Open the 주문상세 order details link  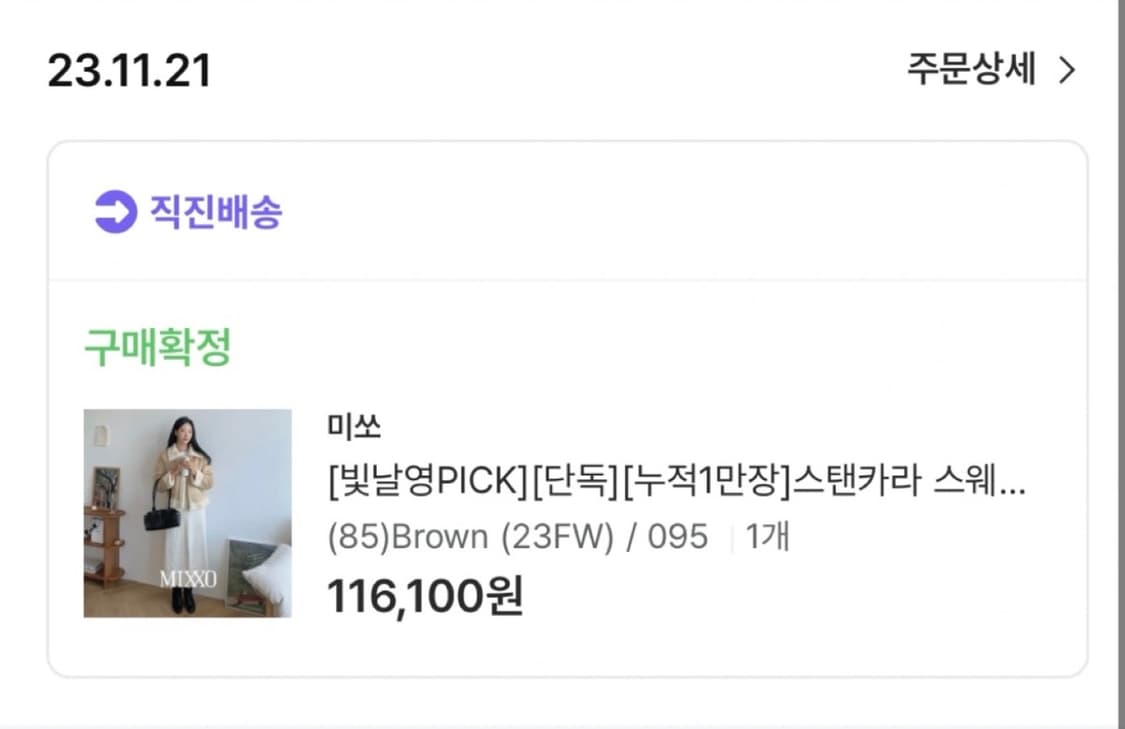pyautogui.click(x=971, y=70)
